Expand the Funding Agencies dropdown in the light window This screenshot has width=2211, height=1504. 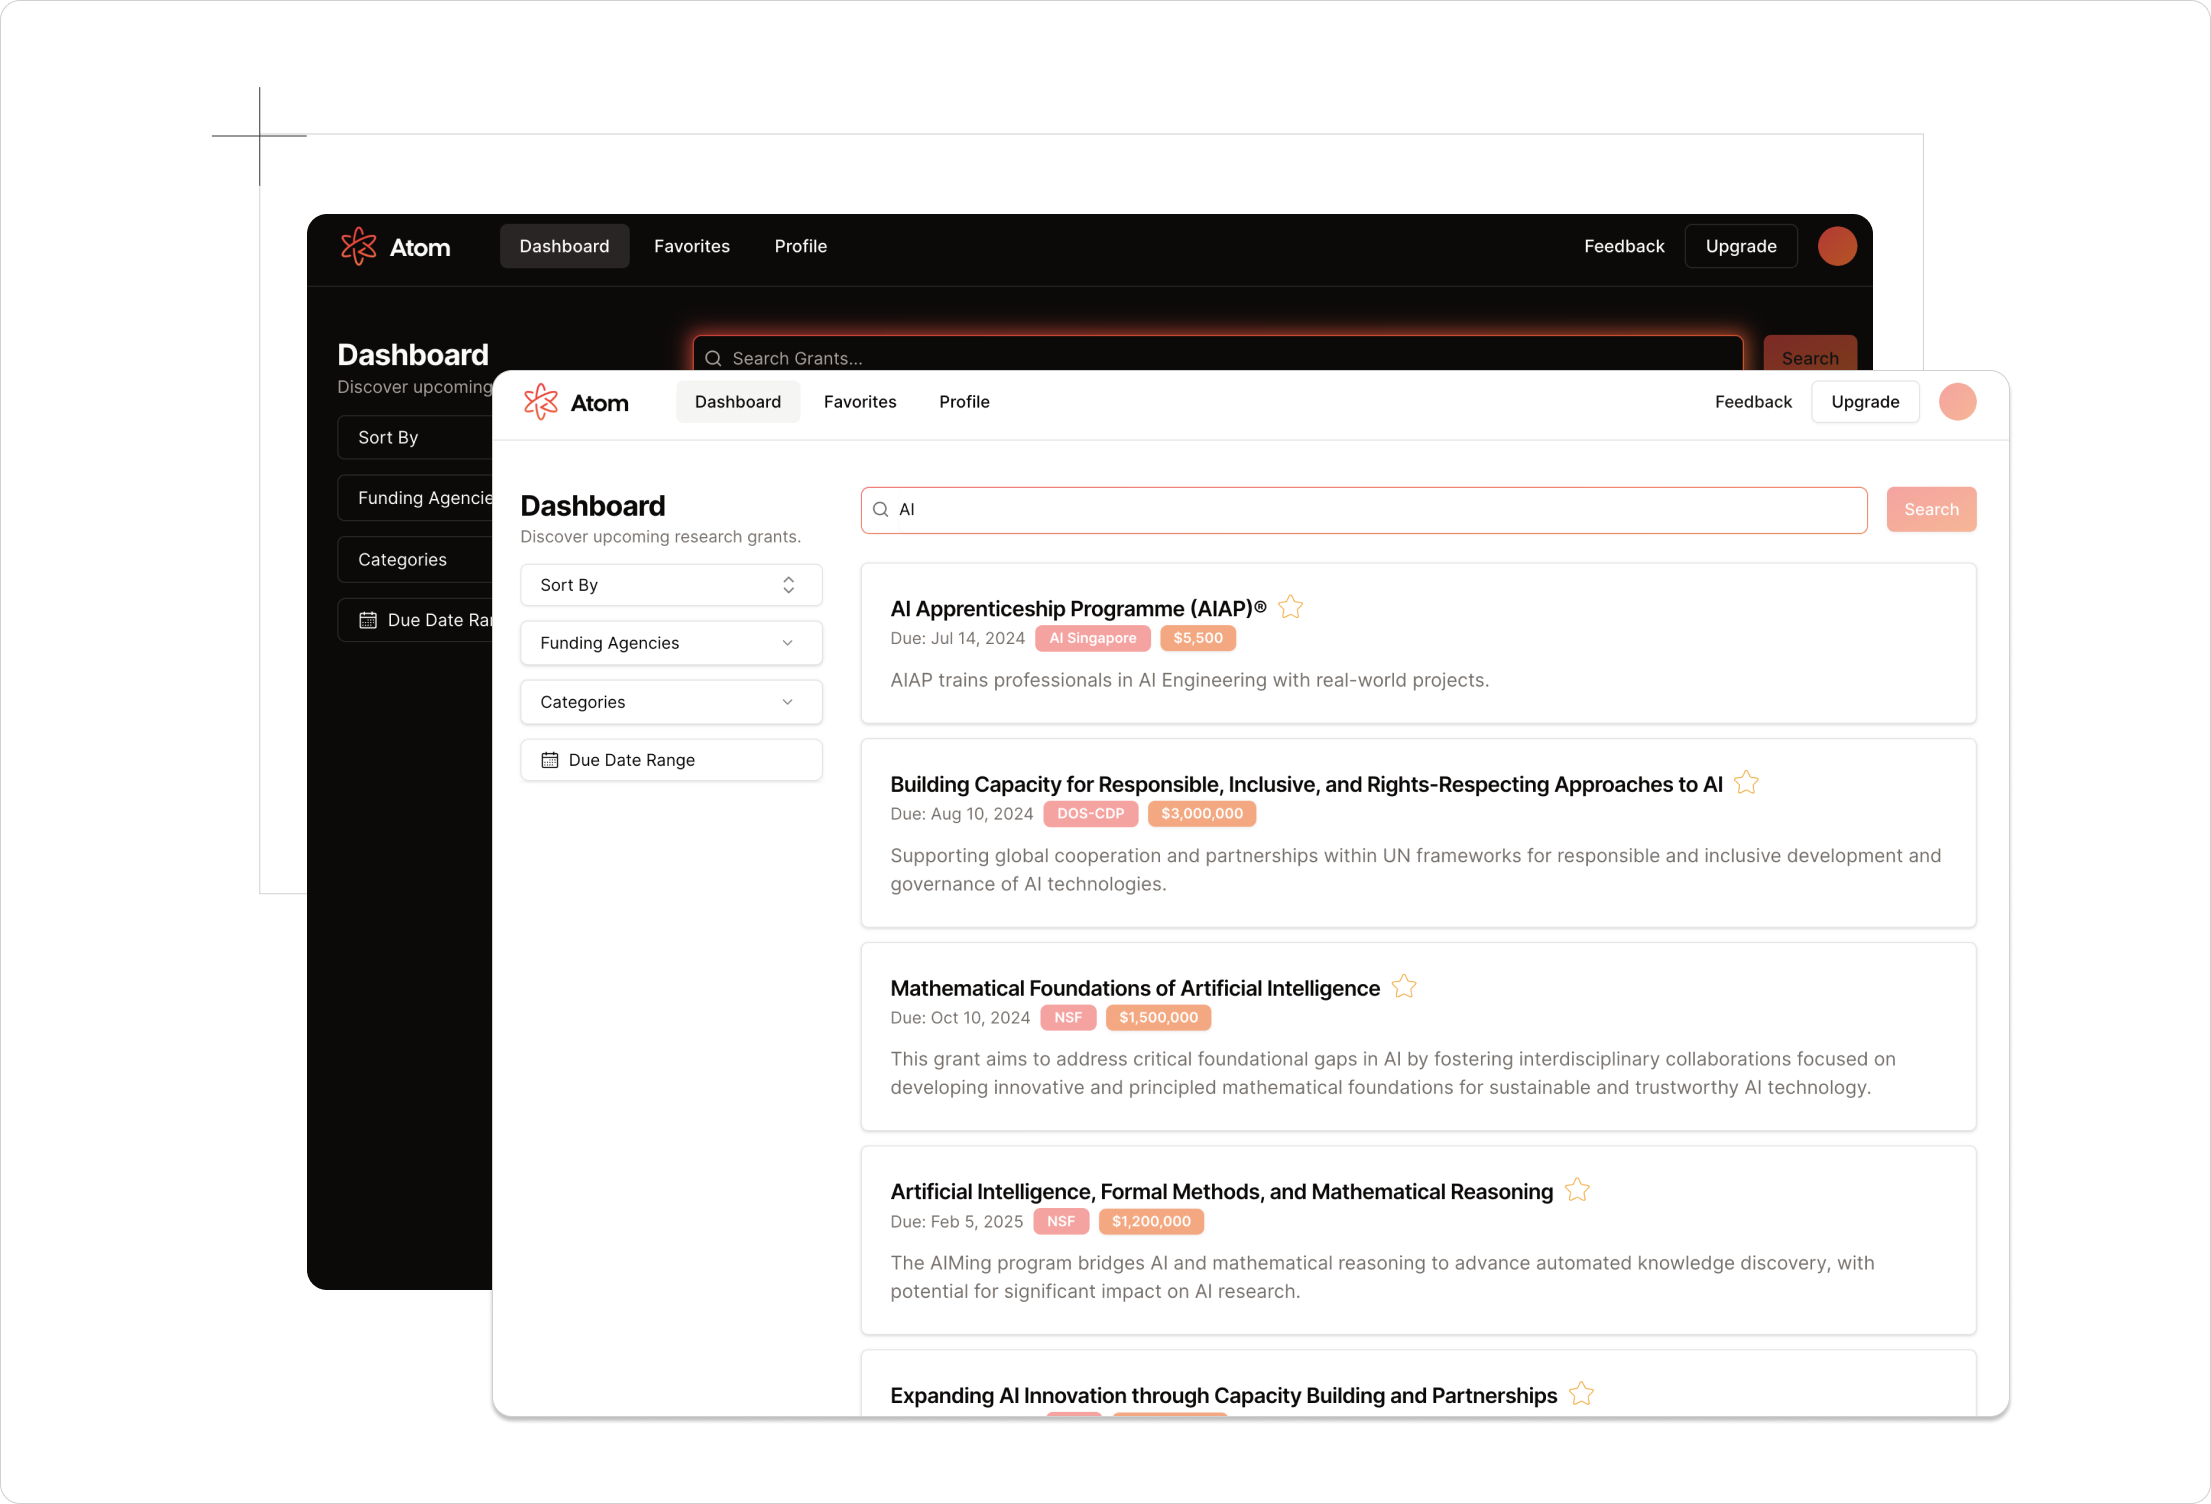pos(671,643)
